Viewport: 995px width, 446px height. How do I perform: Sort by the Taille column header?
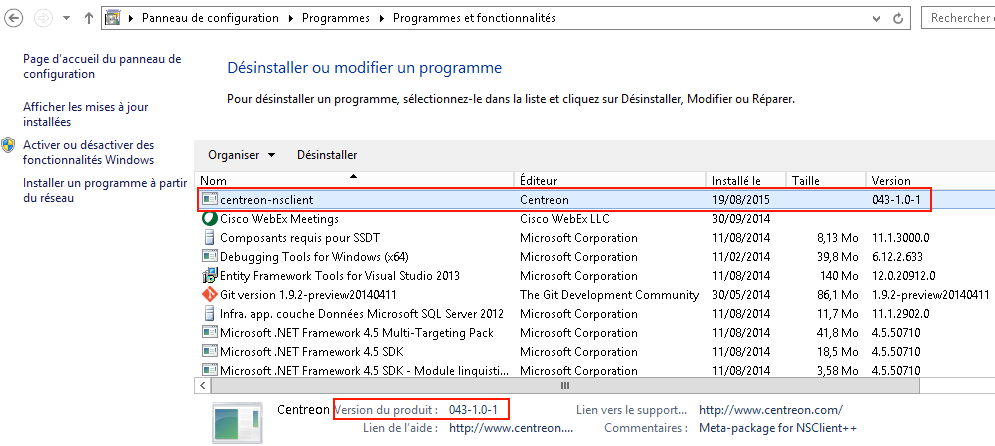[826, 180]
